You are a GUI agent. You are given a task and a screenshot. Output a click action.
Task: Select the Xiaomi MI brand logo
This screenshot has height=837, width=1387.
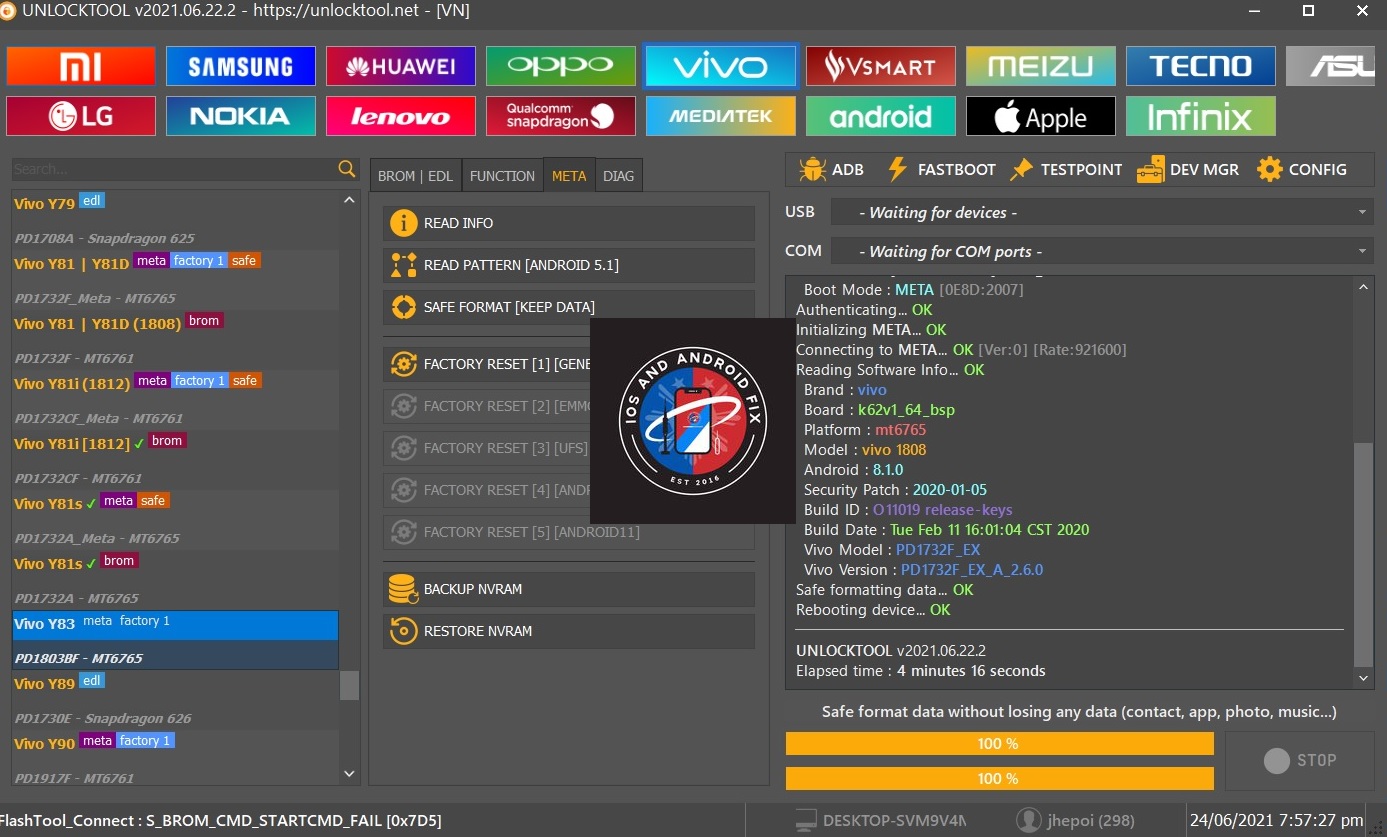[x=81, y=66]
